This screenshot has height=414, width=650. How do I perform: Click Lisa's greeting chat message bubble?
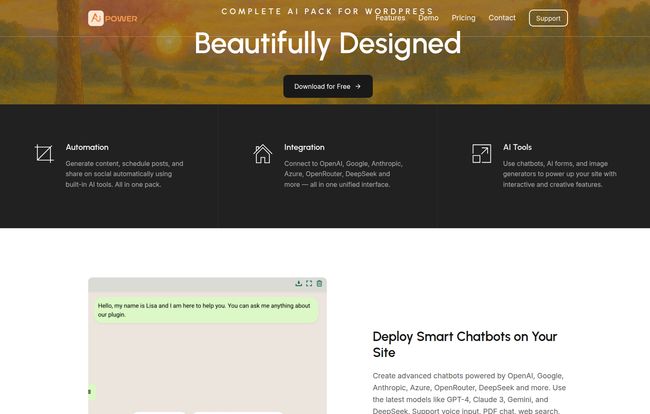(x=206, y=309)
